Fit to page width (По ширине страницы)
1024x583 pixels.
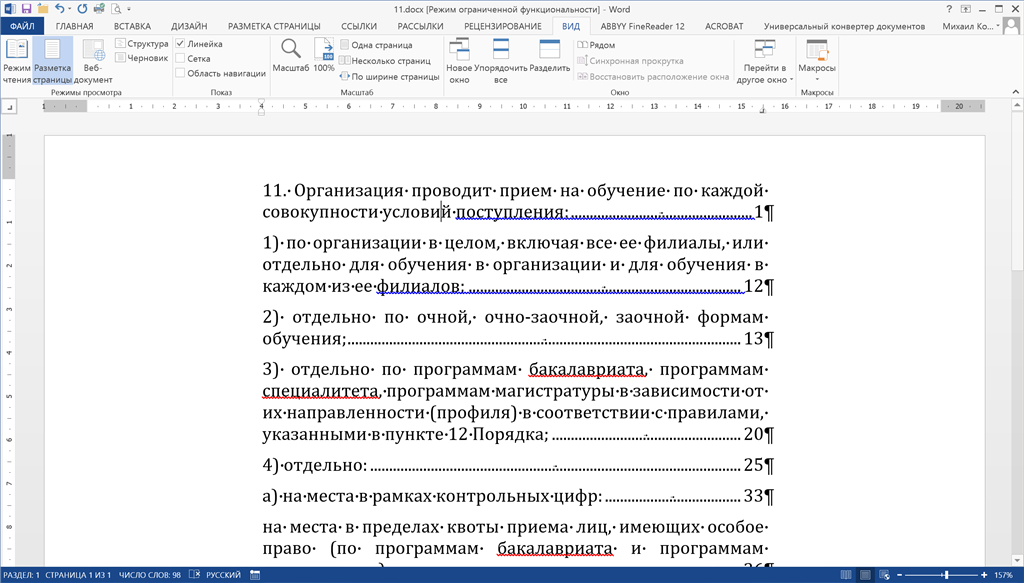coord(390,76)
